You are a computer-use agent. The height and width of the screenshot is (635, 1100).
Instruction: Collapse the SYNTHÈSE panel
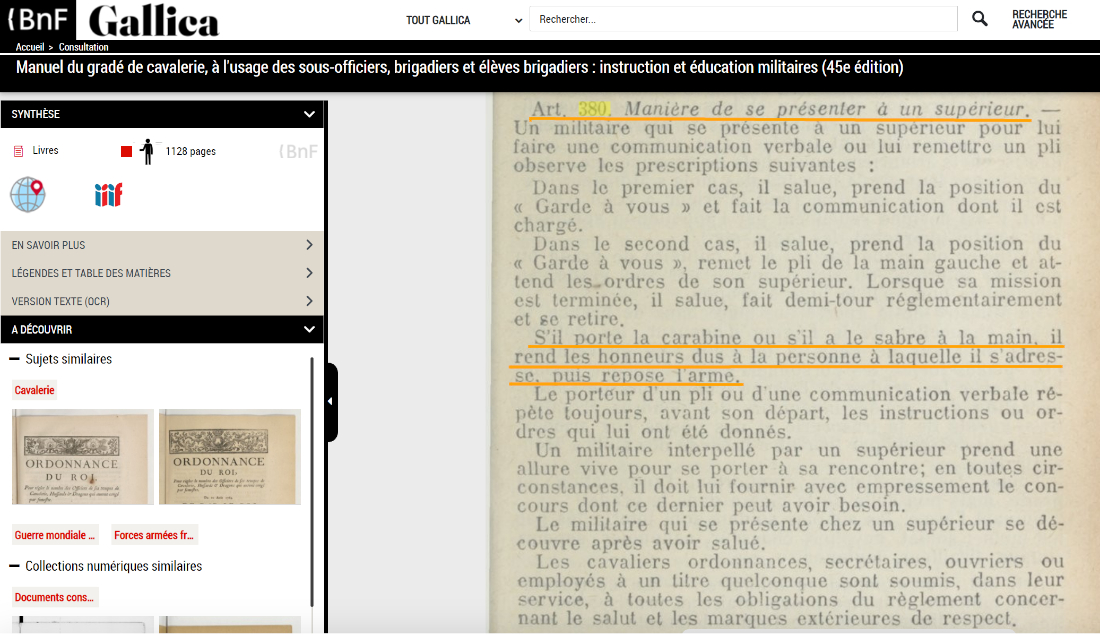coord(309,115)
